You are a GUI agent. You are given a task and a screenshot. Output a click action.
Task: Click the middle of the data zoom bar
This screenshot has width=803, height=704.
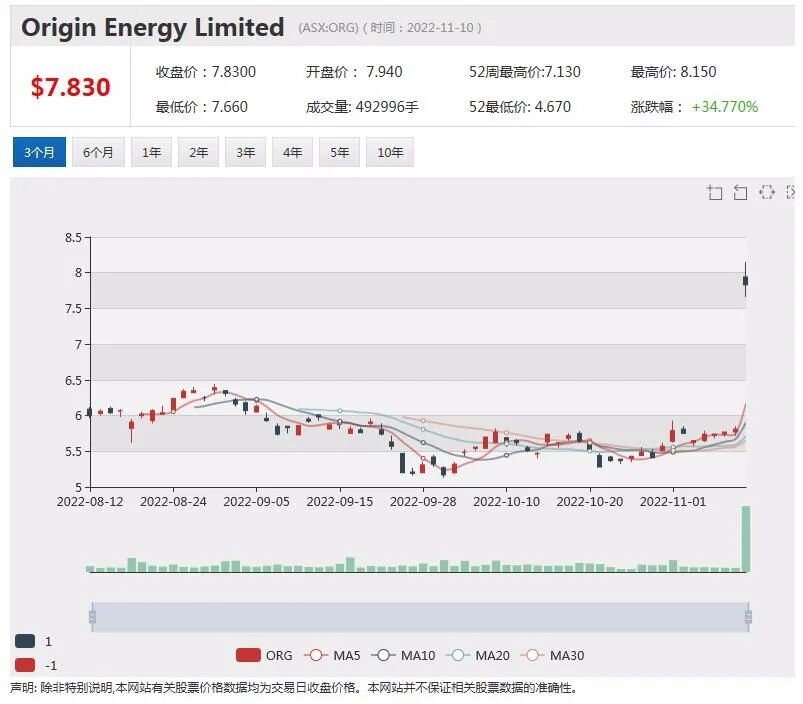(x=420, y=616)
